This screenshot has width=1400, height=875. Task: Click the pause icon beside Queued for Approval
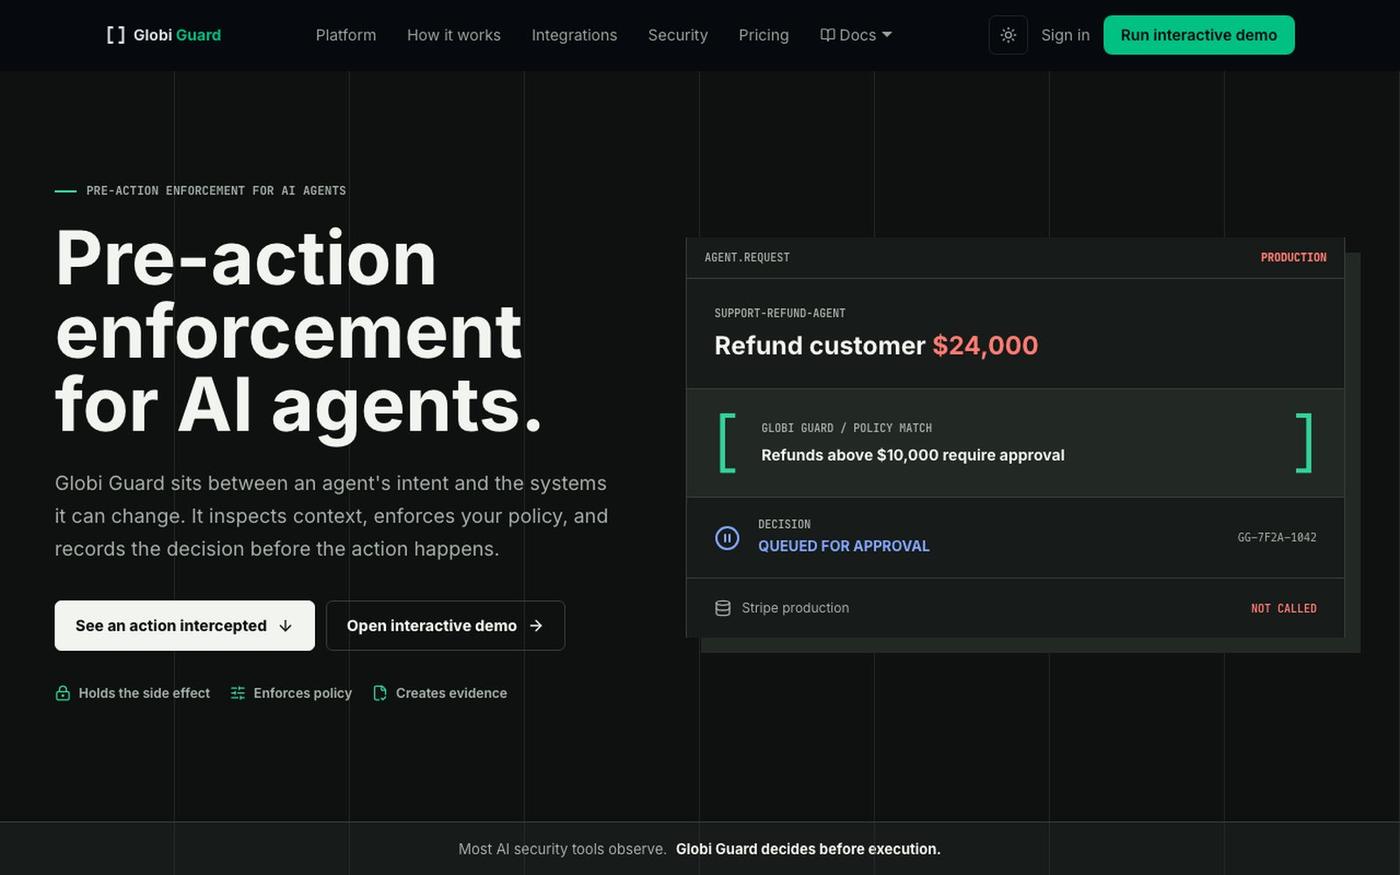pos(727,538)
